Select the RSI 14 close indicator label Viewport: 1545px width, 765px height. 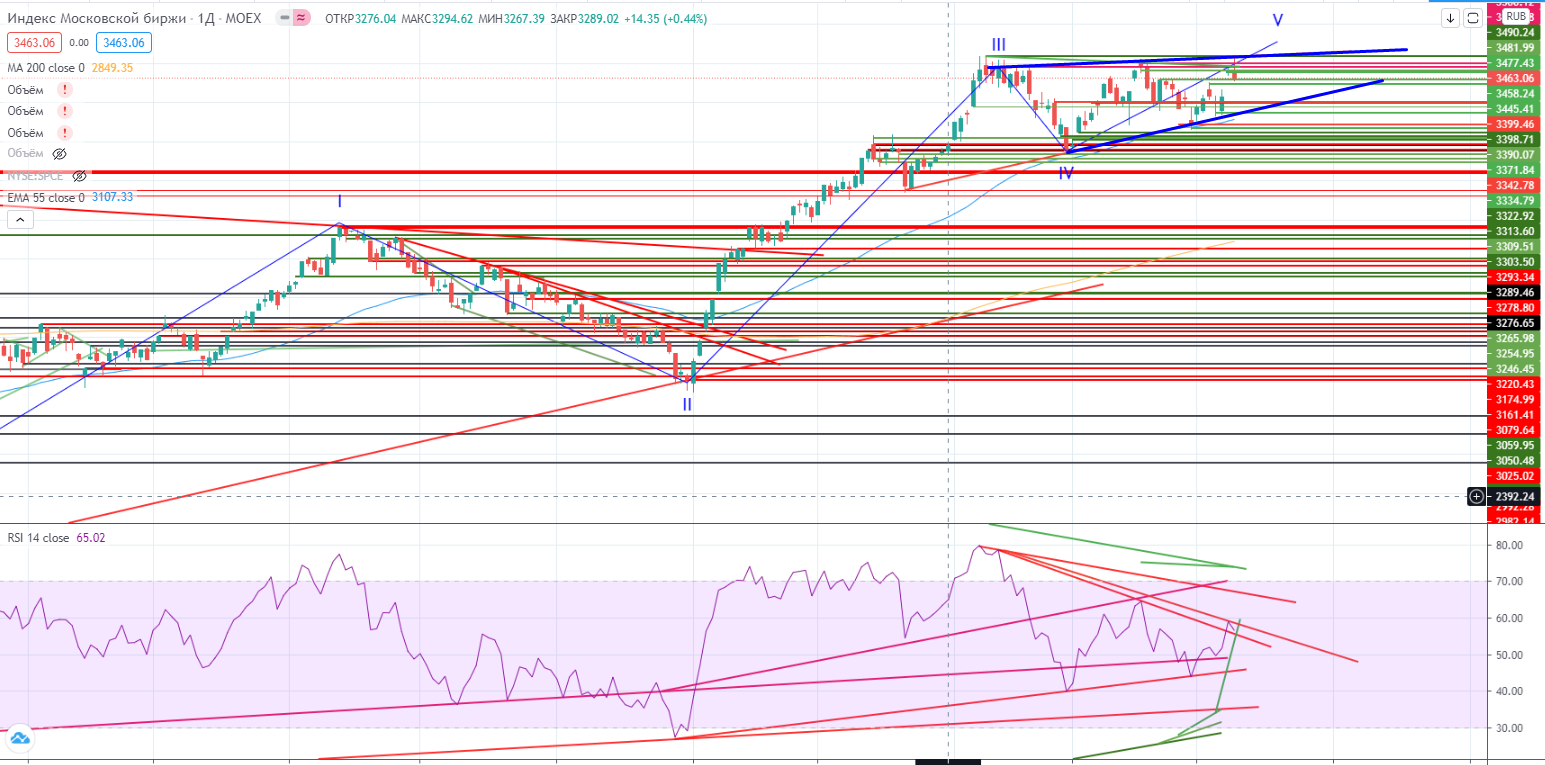[39, 538]
